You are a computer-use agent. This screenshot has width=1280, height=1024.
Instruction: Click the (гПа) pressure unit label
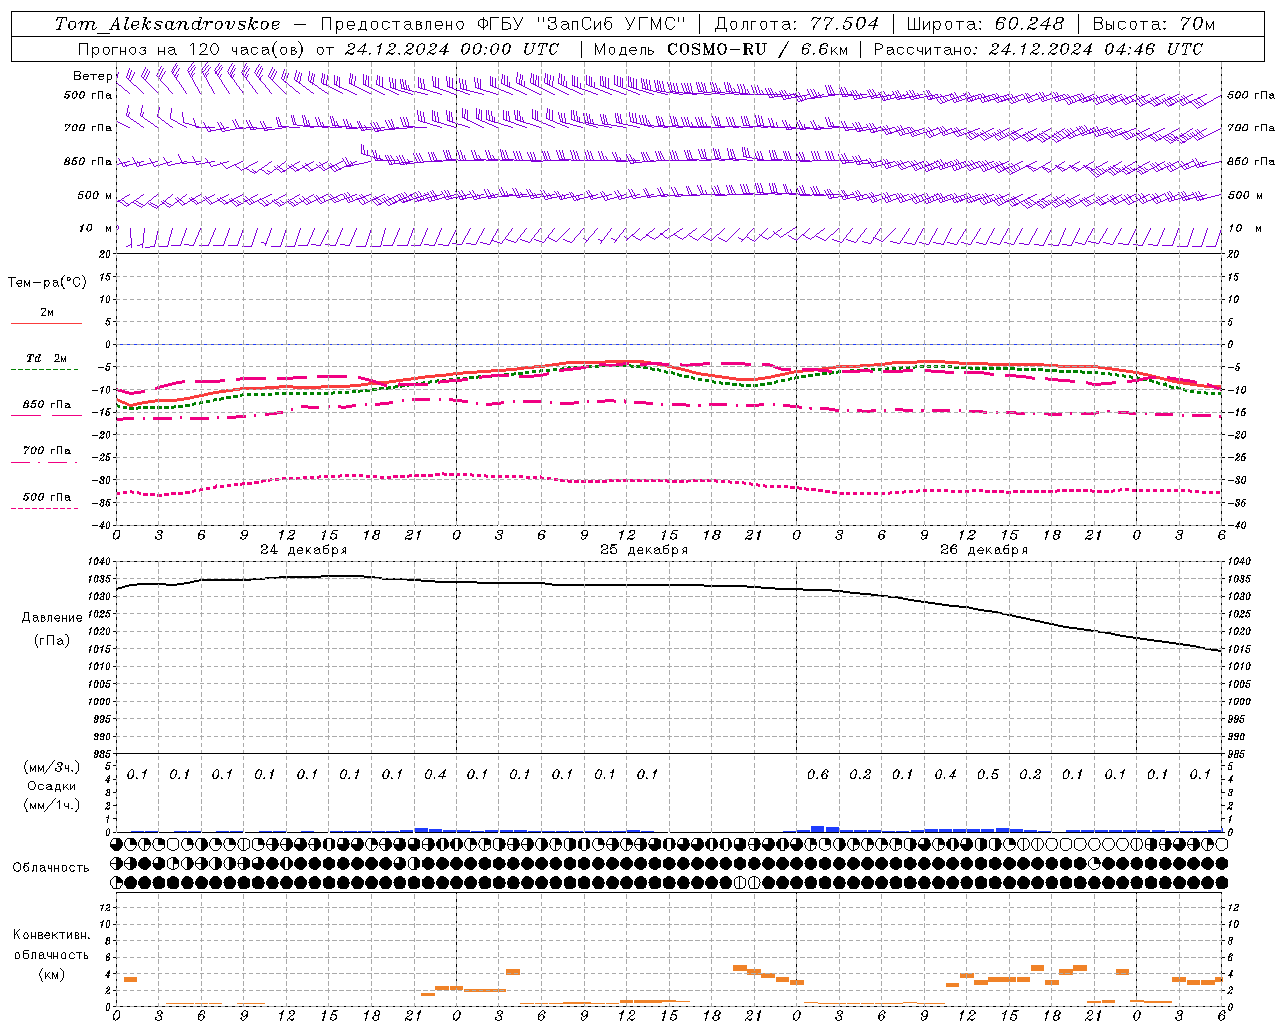point(52,640)
